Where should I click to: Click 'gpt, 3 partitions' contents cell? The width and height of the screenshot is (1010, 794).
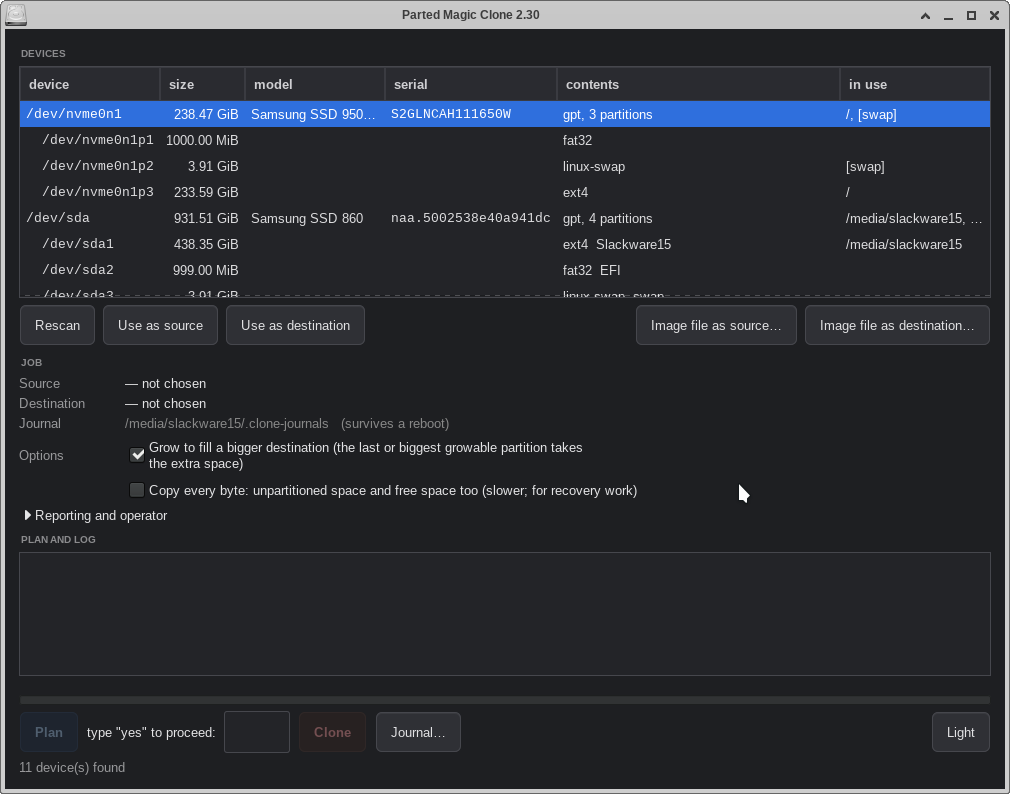tap(607, 115)
